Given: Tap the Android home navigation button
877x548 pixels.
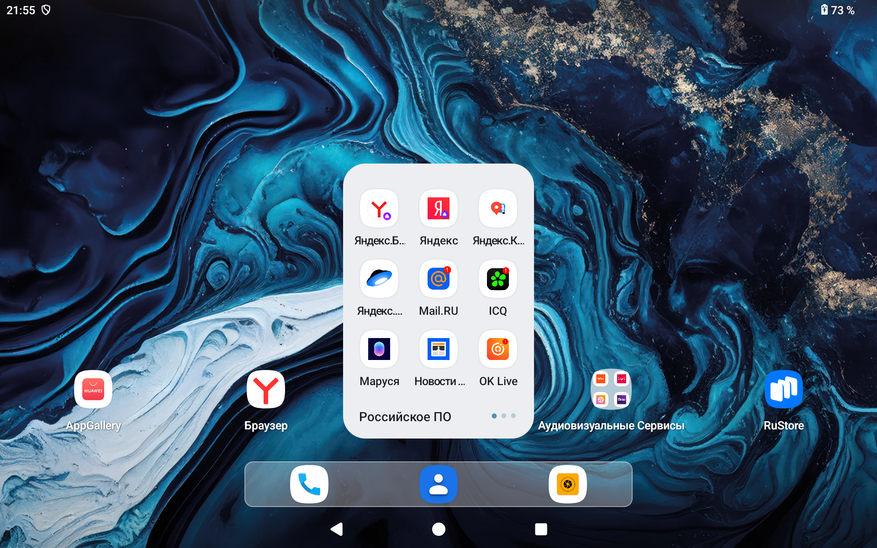Looking at the screenshot, I should (438, 529).
